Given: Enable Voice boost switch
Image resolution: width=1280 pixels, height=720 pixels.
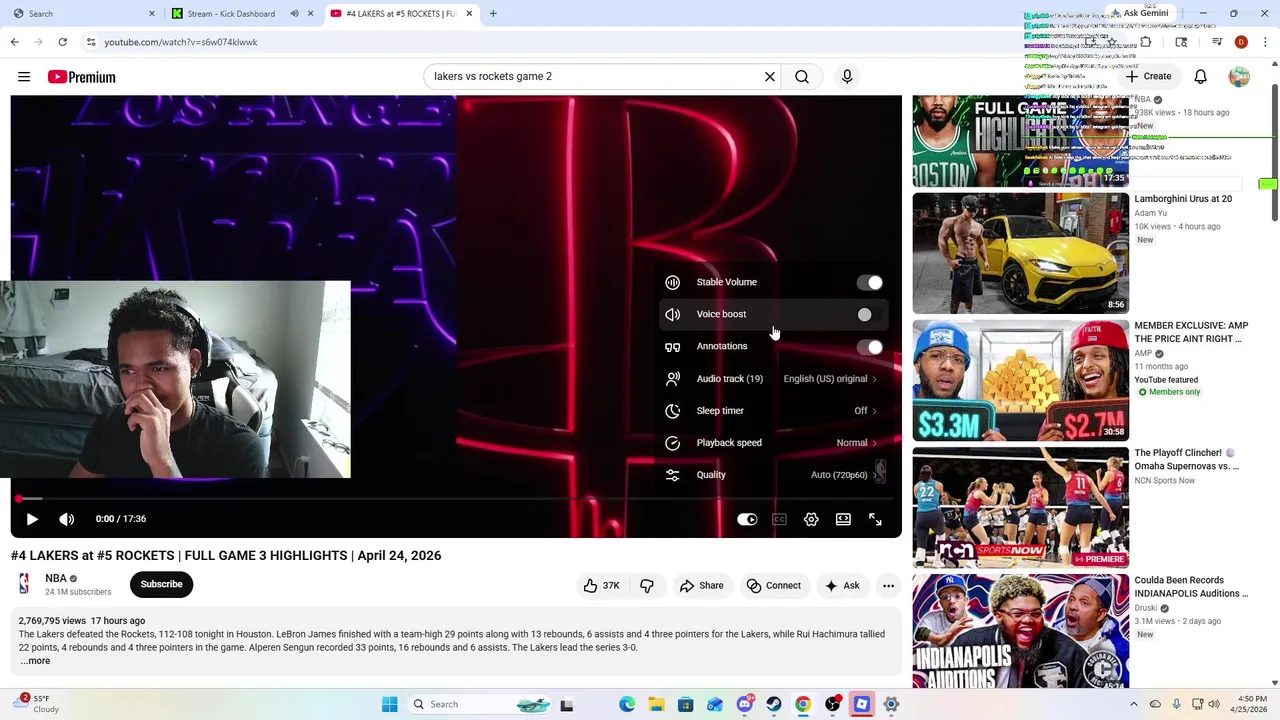Looking at the screenshot, I should click(x=870, y=315).
